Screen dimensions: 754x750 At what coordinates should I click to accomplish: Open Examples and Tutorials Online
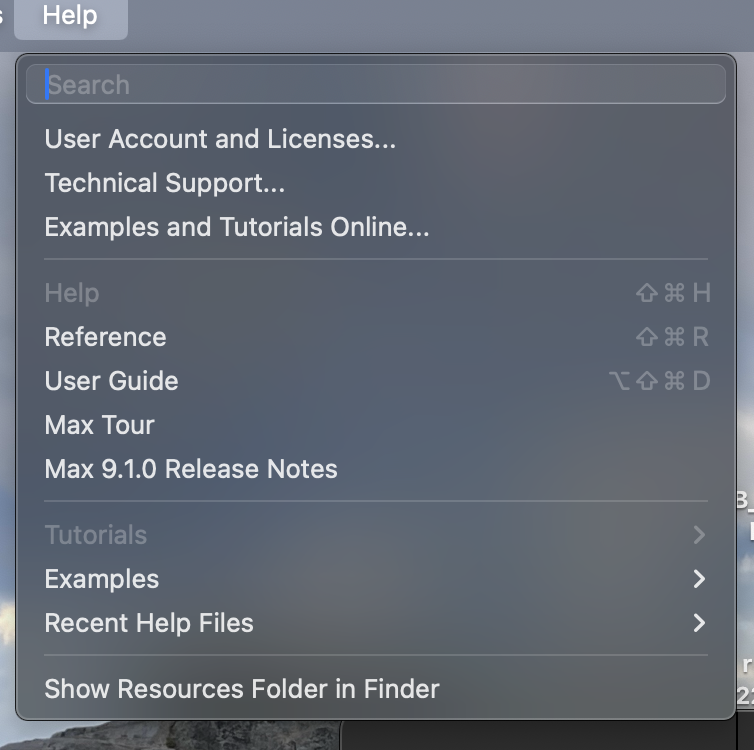pyautogui.click(x=237, y=227)
